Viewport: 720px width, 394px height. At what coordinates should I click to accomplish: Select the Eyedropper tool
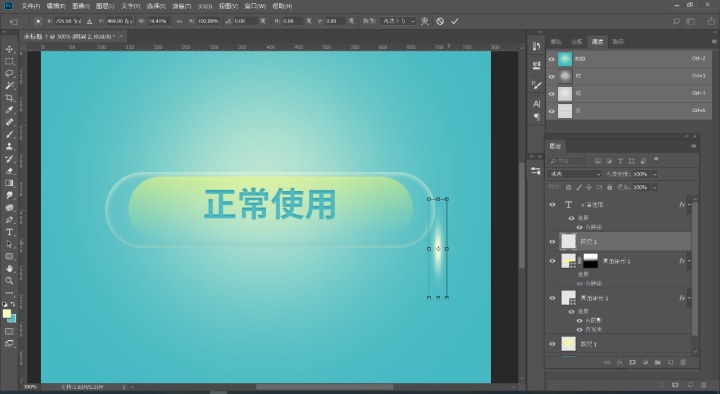coord(9,110)
